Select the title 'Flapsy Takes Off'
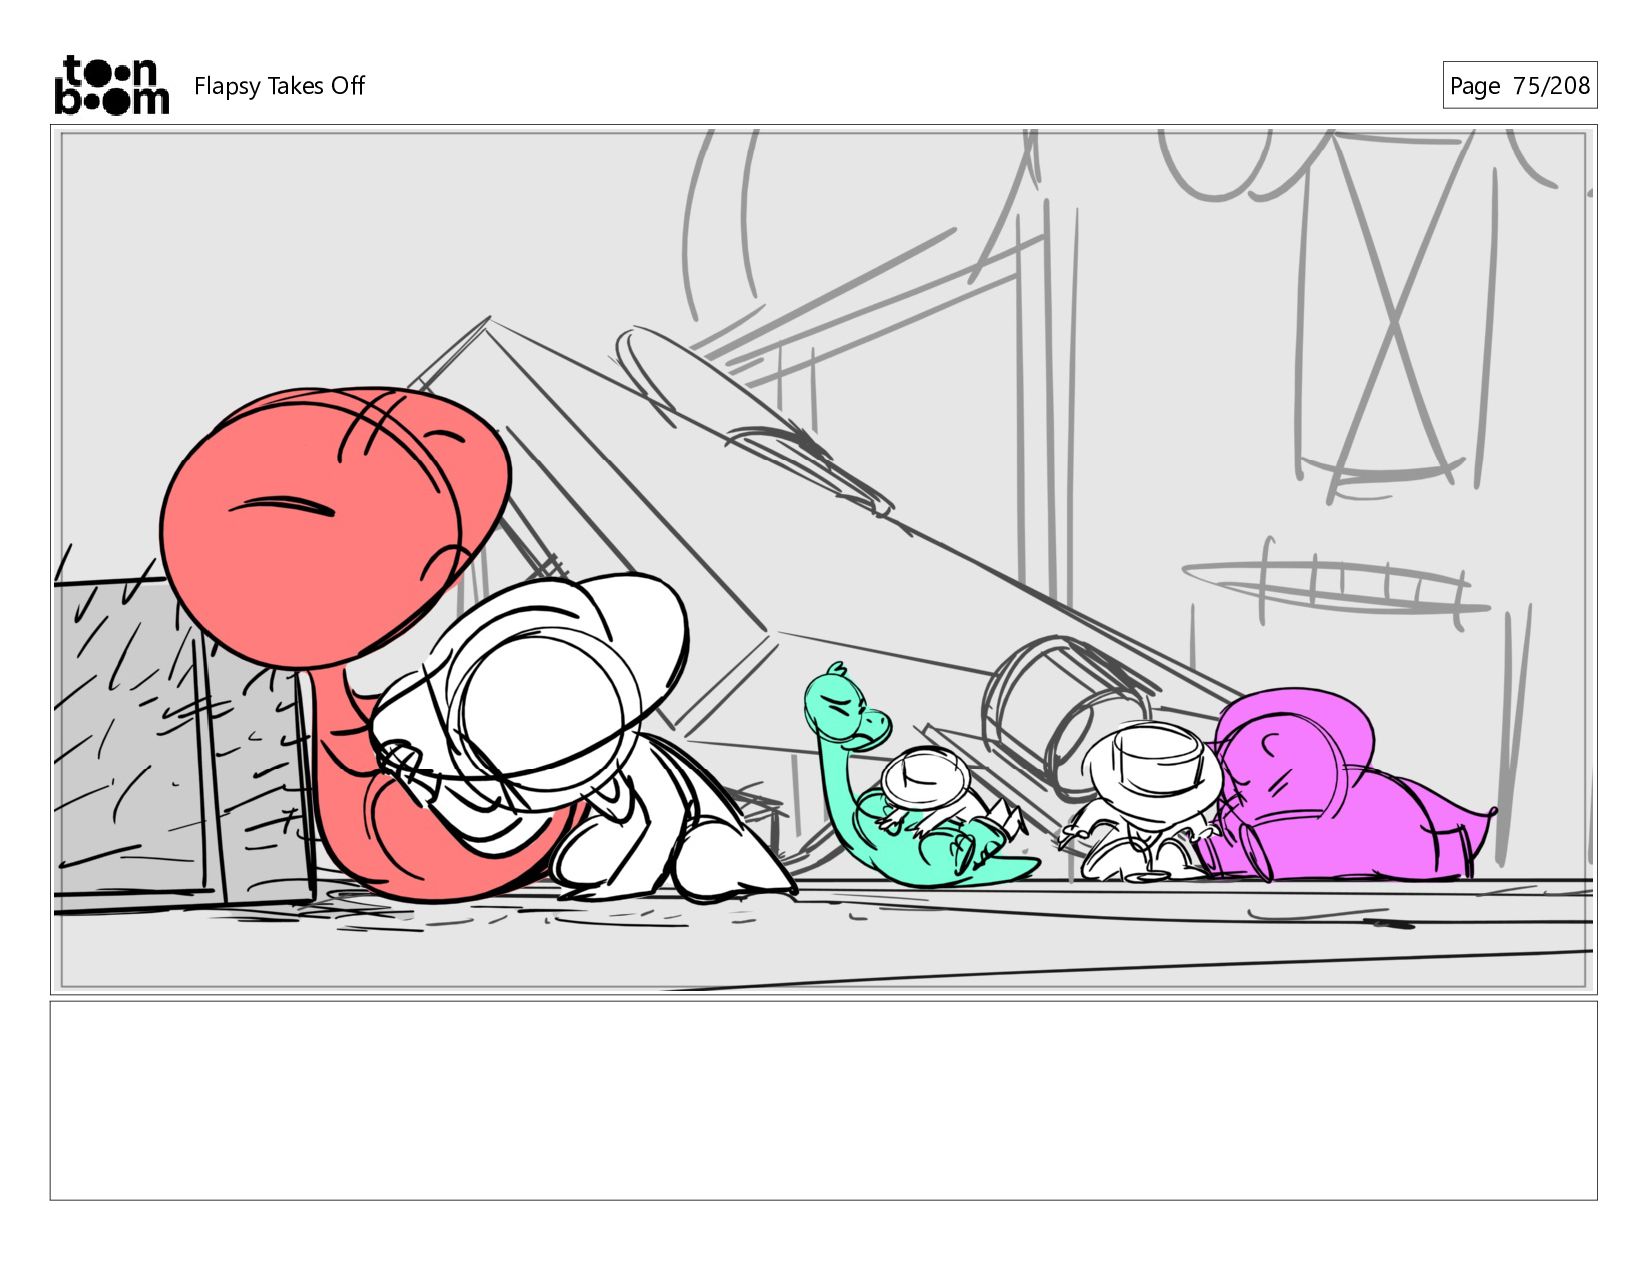This screenshot has width=1650, height=1275. pos(279,86)
